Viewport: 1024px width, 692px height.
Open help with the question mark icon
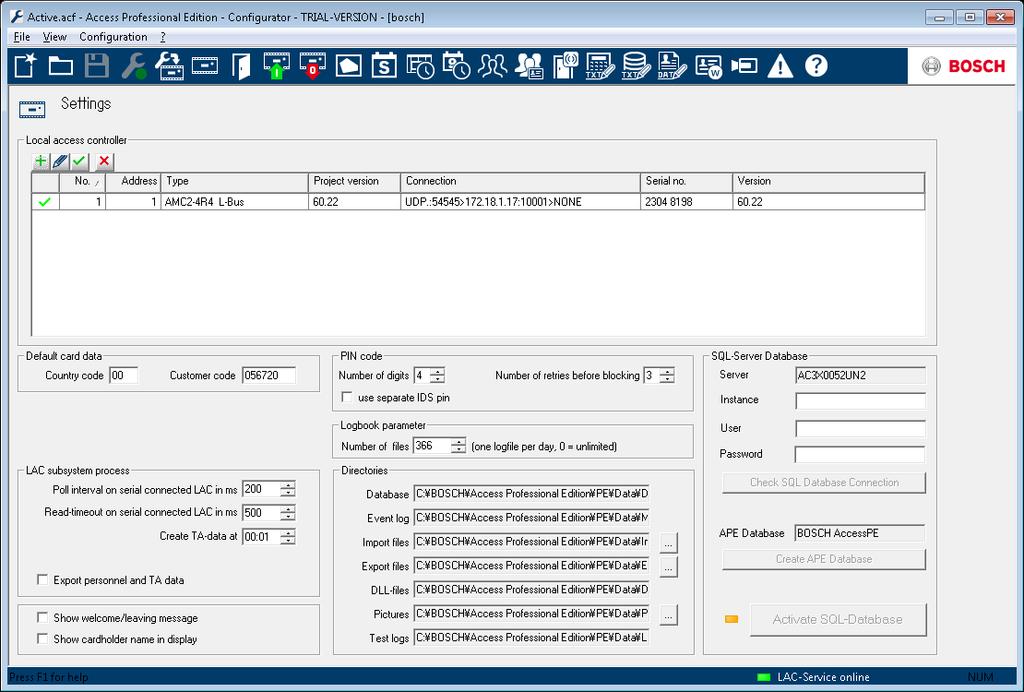click(816, 66)
